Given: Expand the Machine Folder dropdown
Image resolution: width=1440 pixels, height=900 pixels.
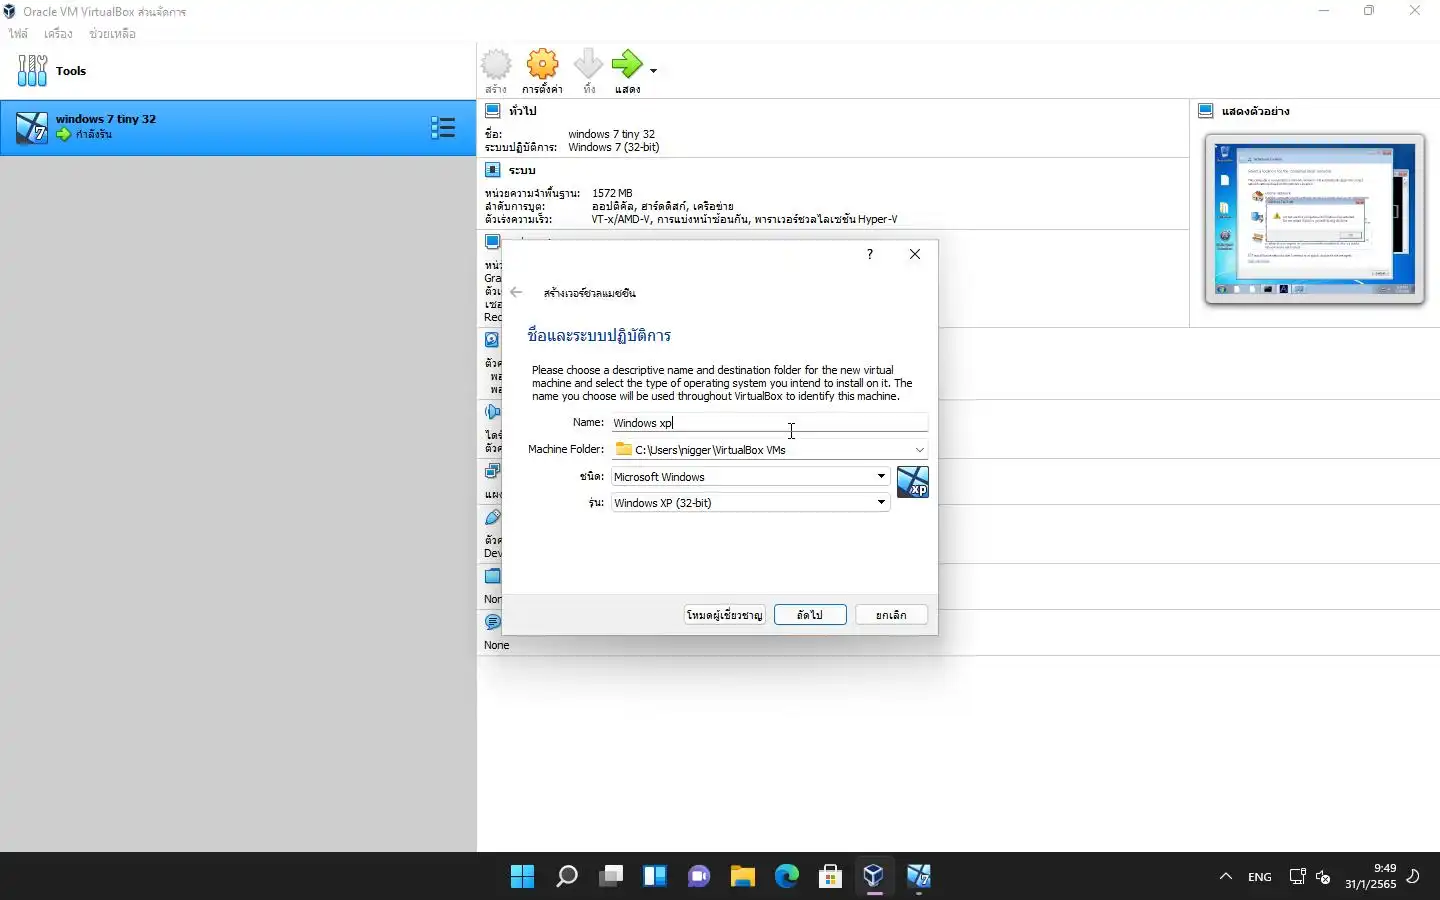Looking at the screenshot, I should click(919, 450).
